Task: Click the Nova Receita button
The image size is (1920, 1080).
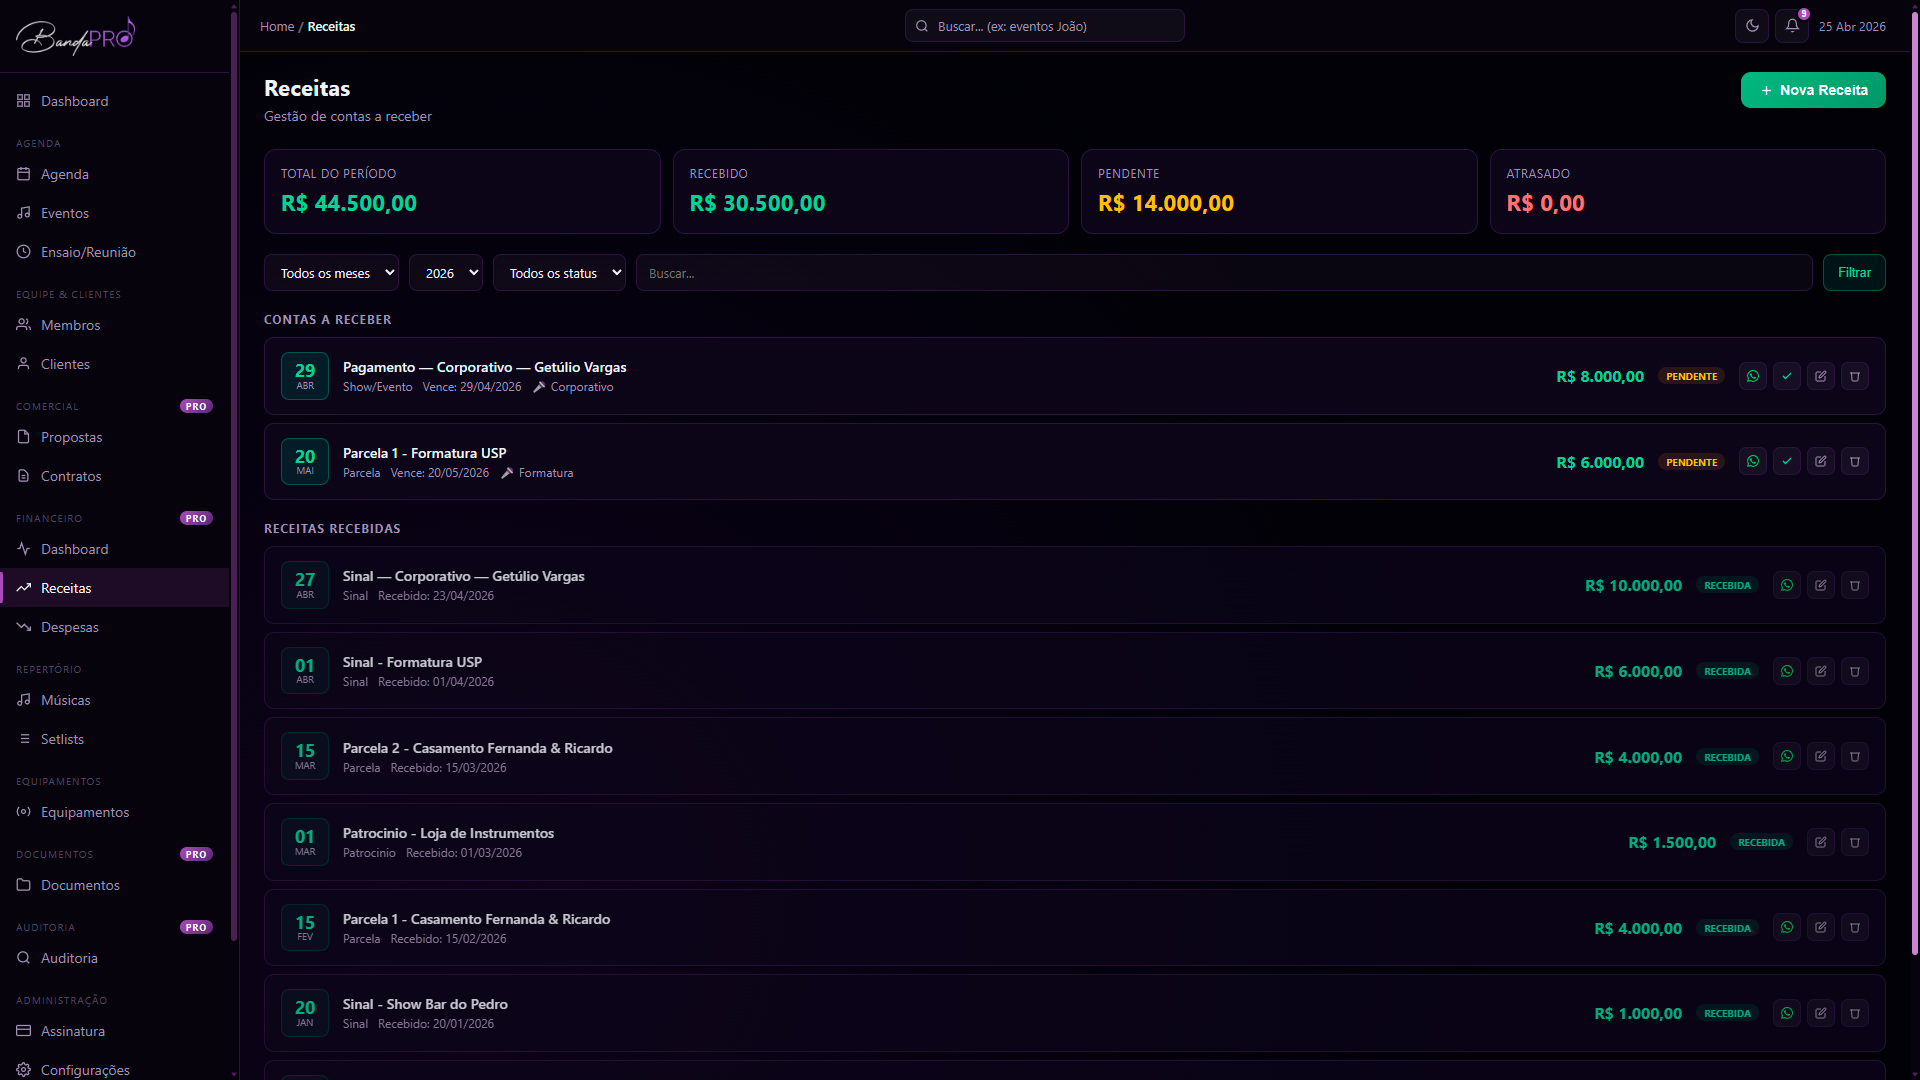Action: (1813, 90)
